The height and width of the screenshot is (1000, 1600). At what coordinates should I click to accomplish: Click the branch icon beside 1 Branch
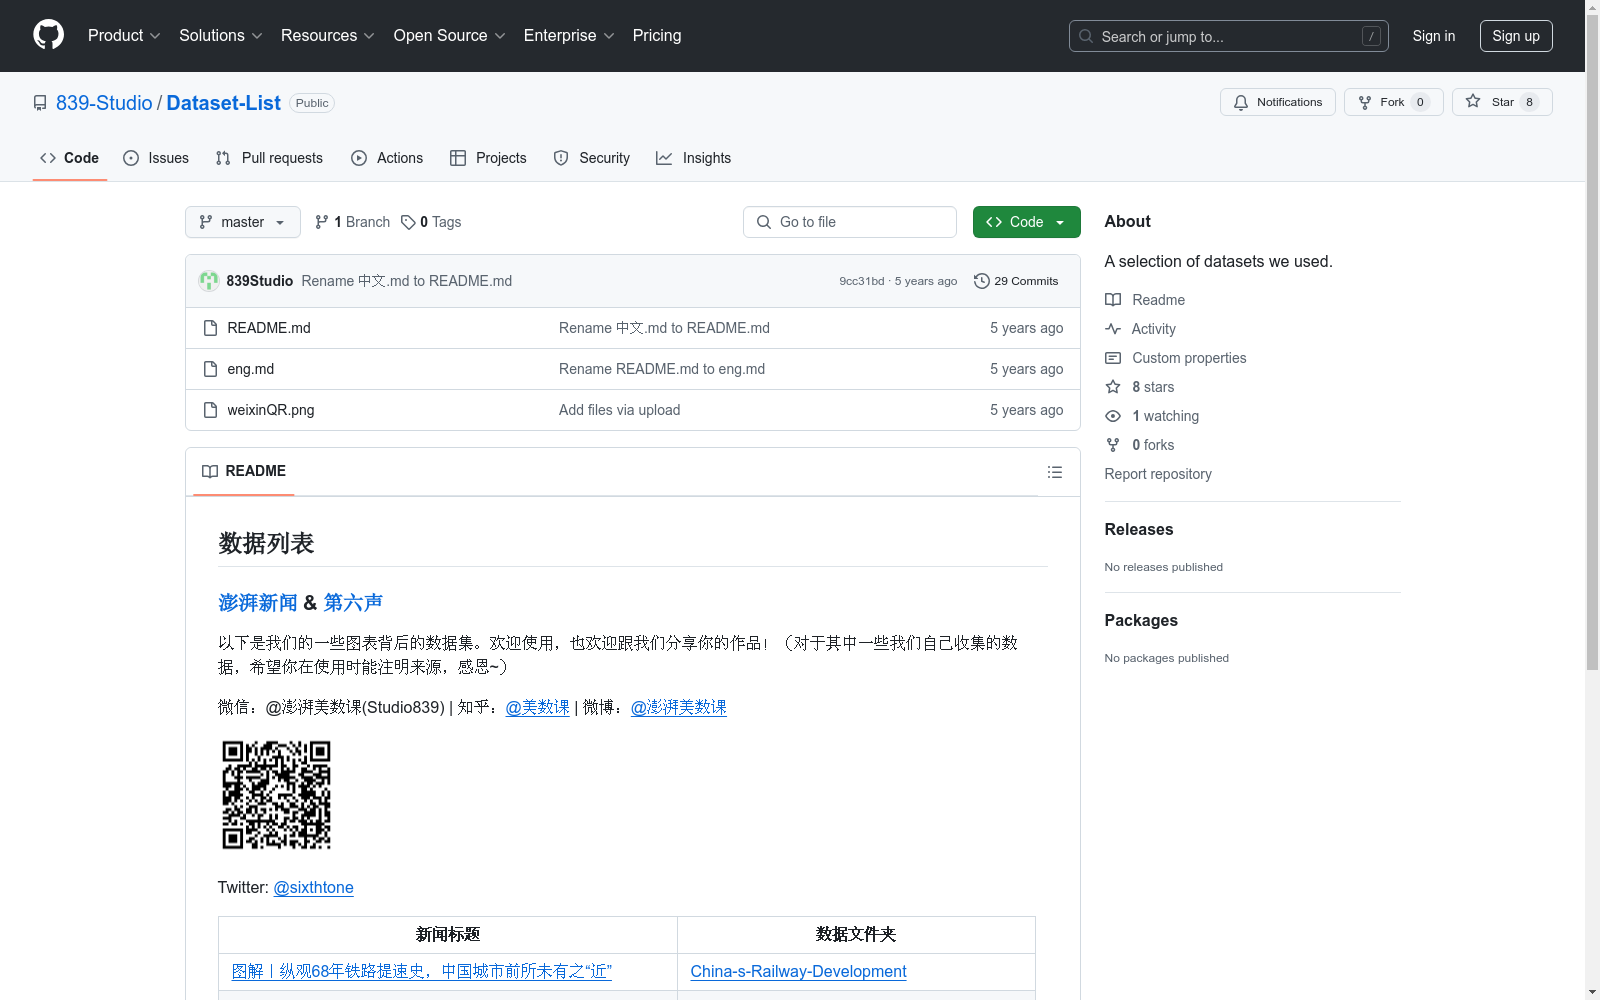click(x=322, y=222)
